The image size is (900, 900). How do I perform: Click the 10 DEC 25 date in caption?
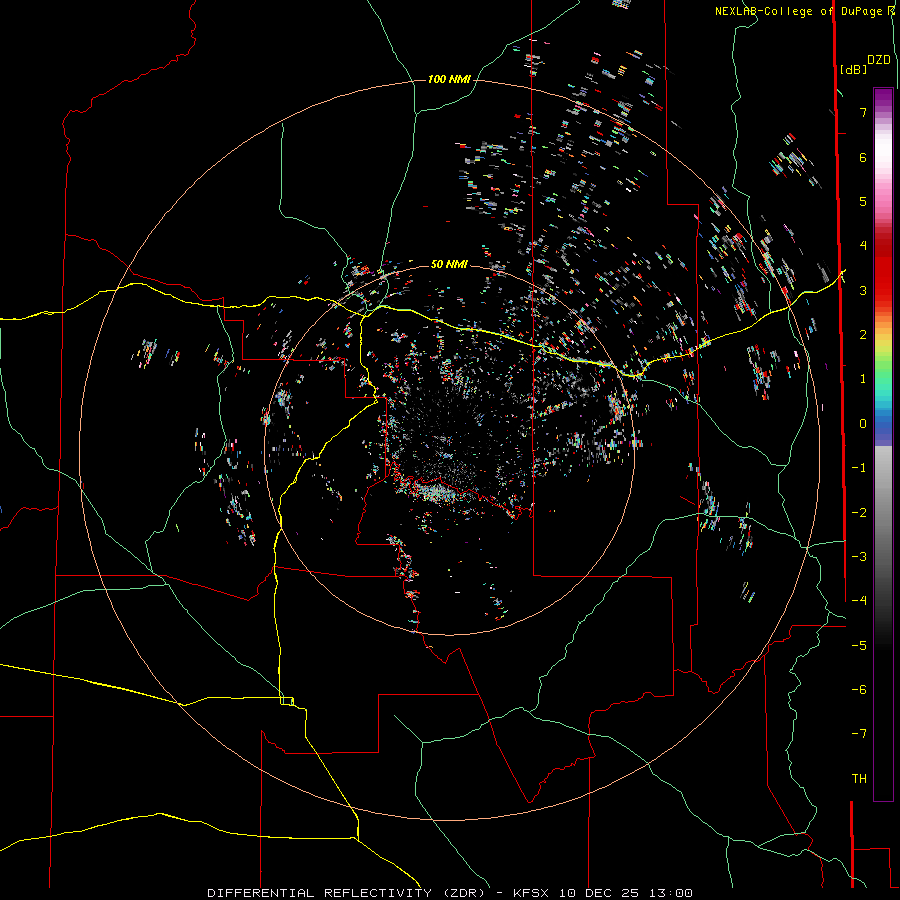point(599,893)
